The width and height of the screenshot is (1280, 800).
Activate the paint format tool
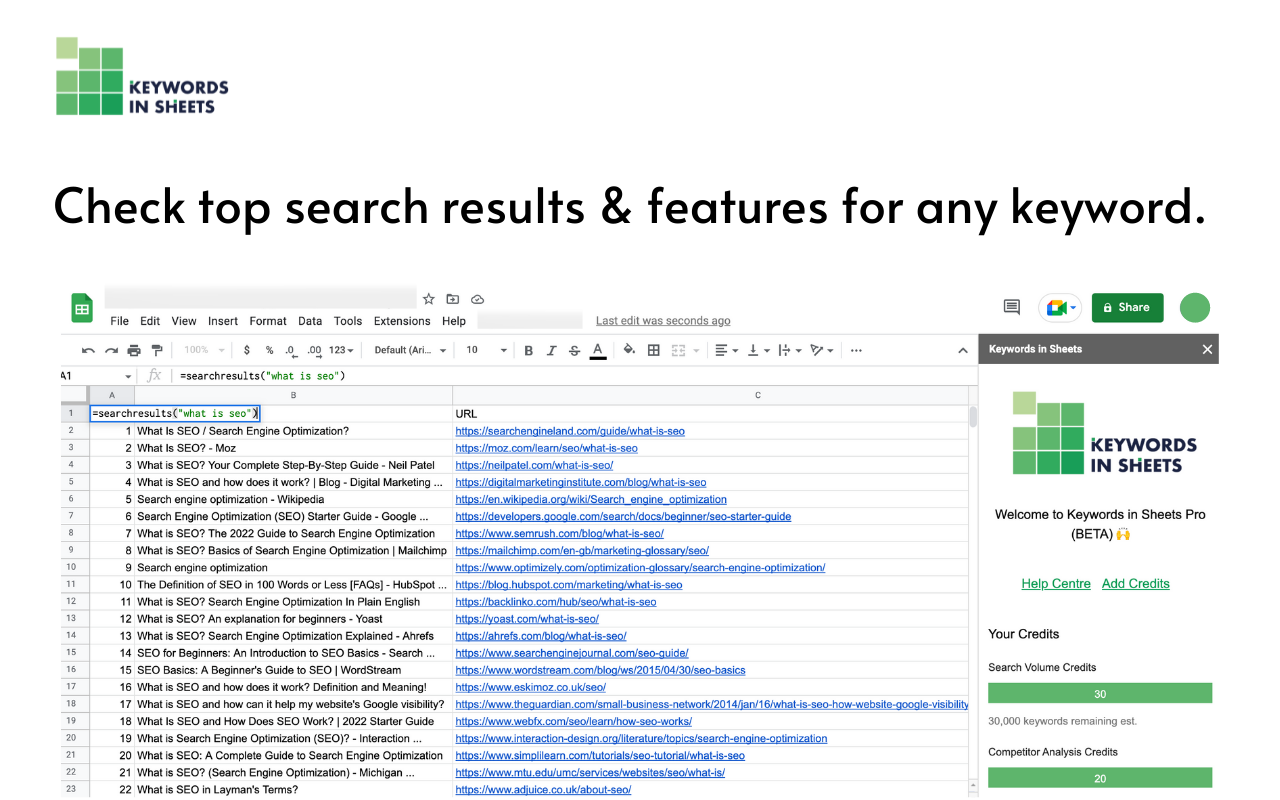pyautogui.click(x=156, y=350)
